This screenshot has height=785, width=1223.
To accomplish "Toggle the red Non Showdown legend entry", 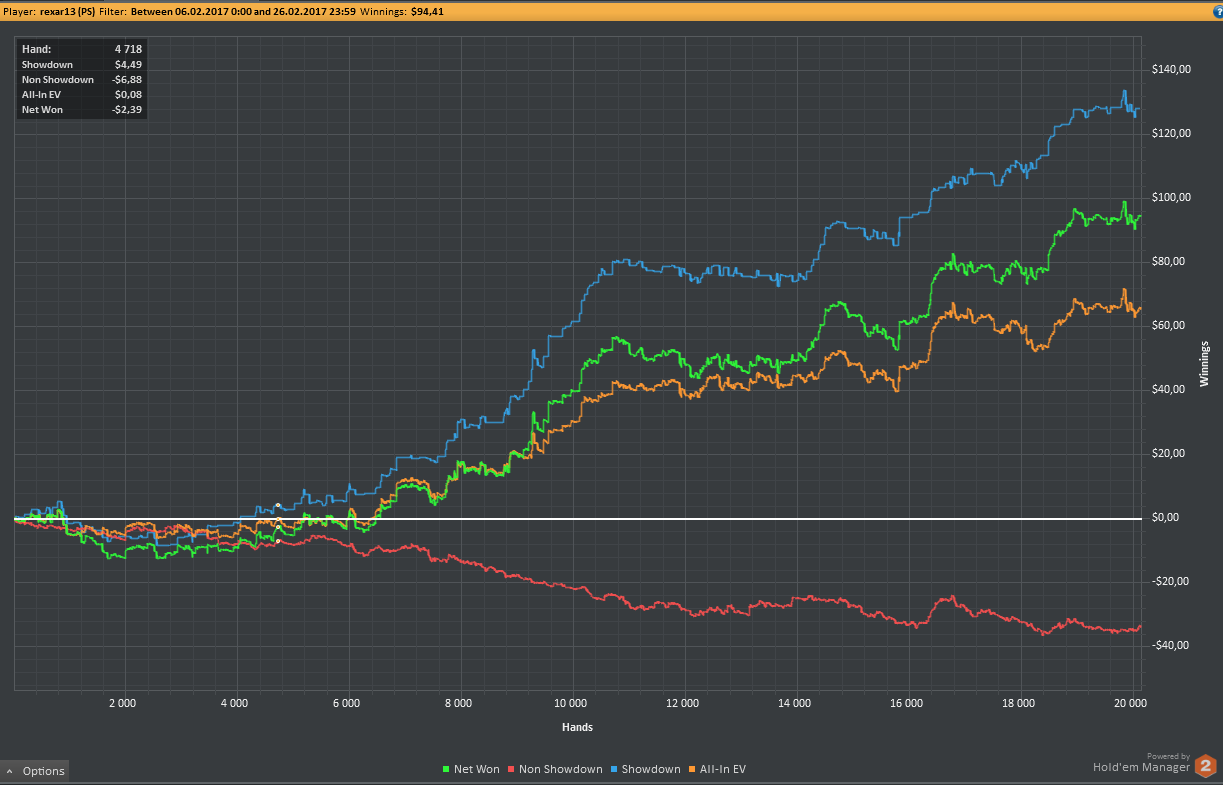I will pos(556,769).
